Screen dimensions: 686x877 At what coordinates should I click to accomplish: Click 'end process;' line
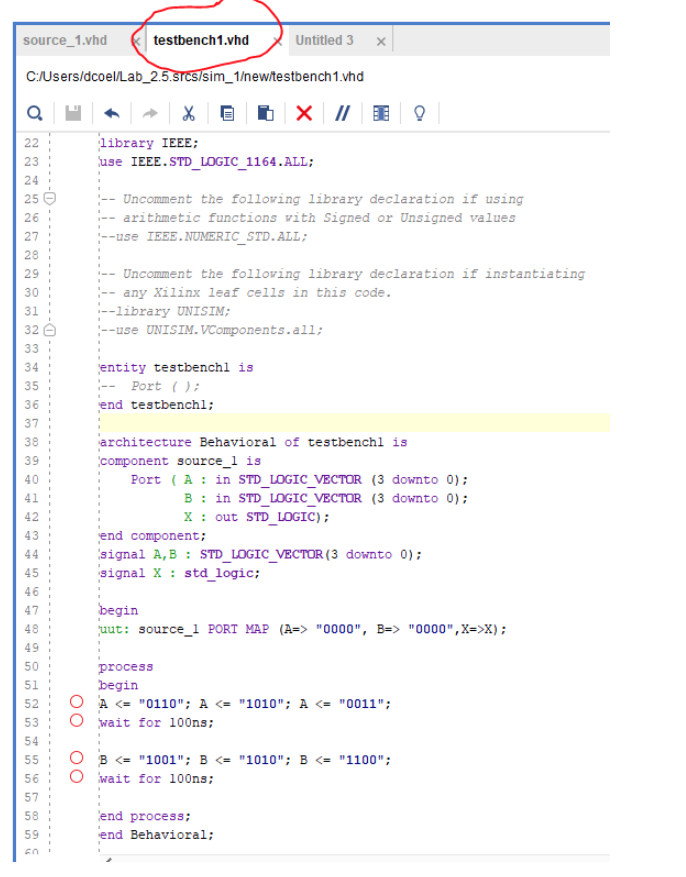(x=145, y=816)
